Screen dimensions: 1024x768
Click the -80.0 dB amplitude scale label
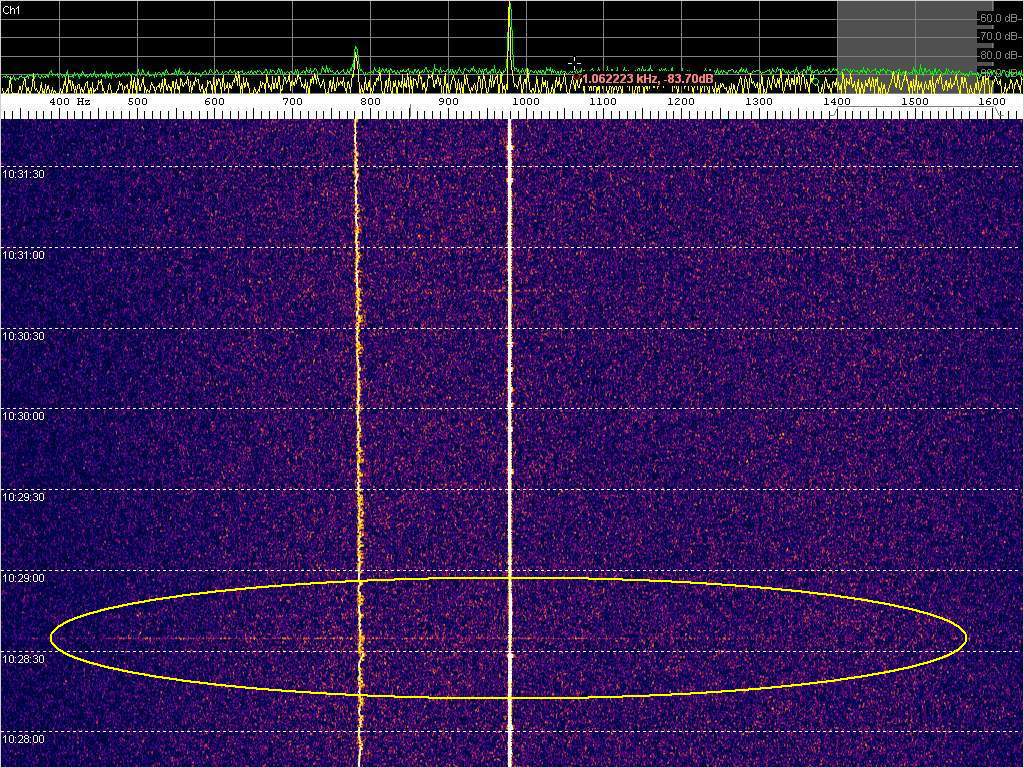[999, 55]
